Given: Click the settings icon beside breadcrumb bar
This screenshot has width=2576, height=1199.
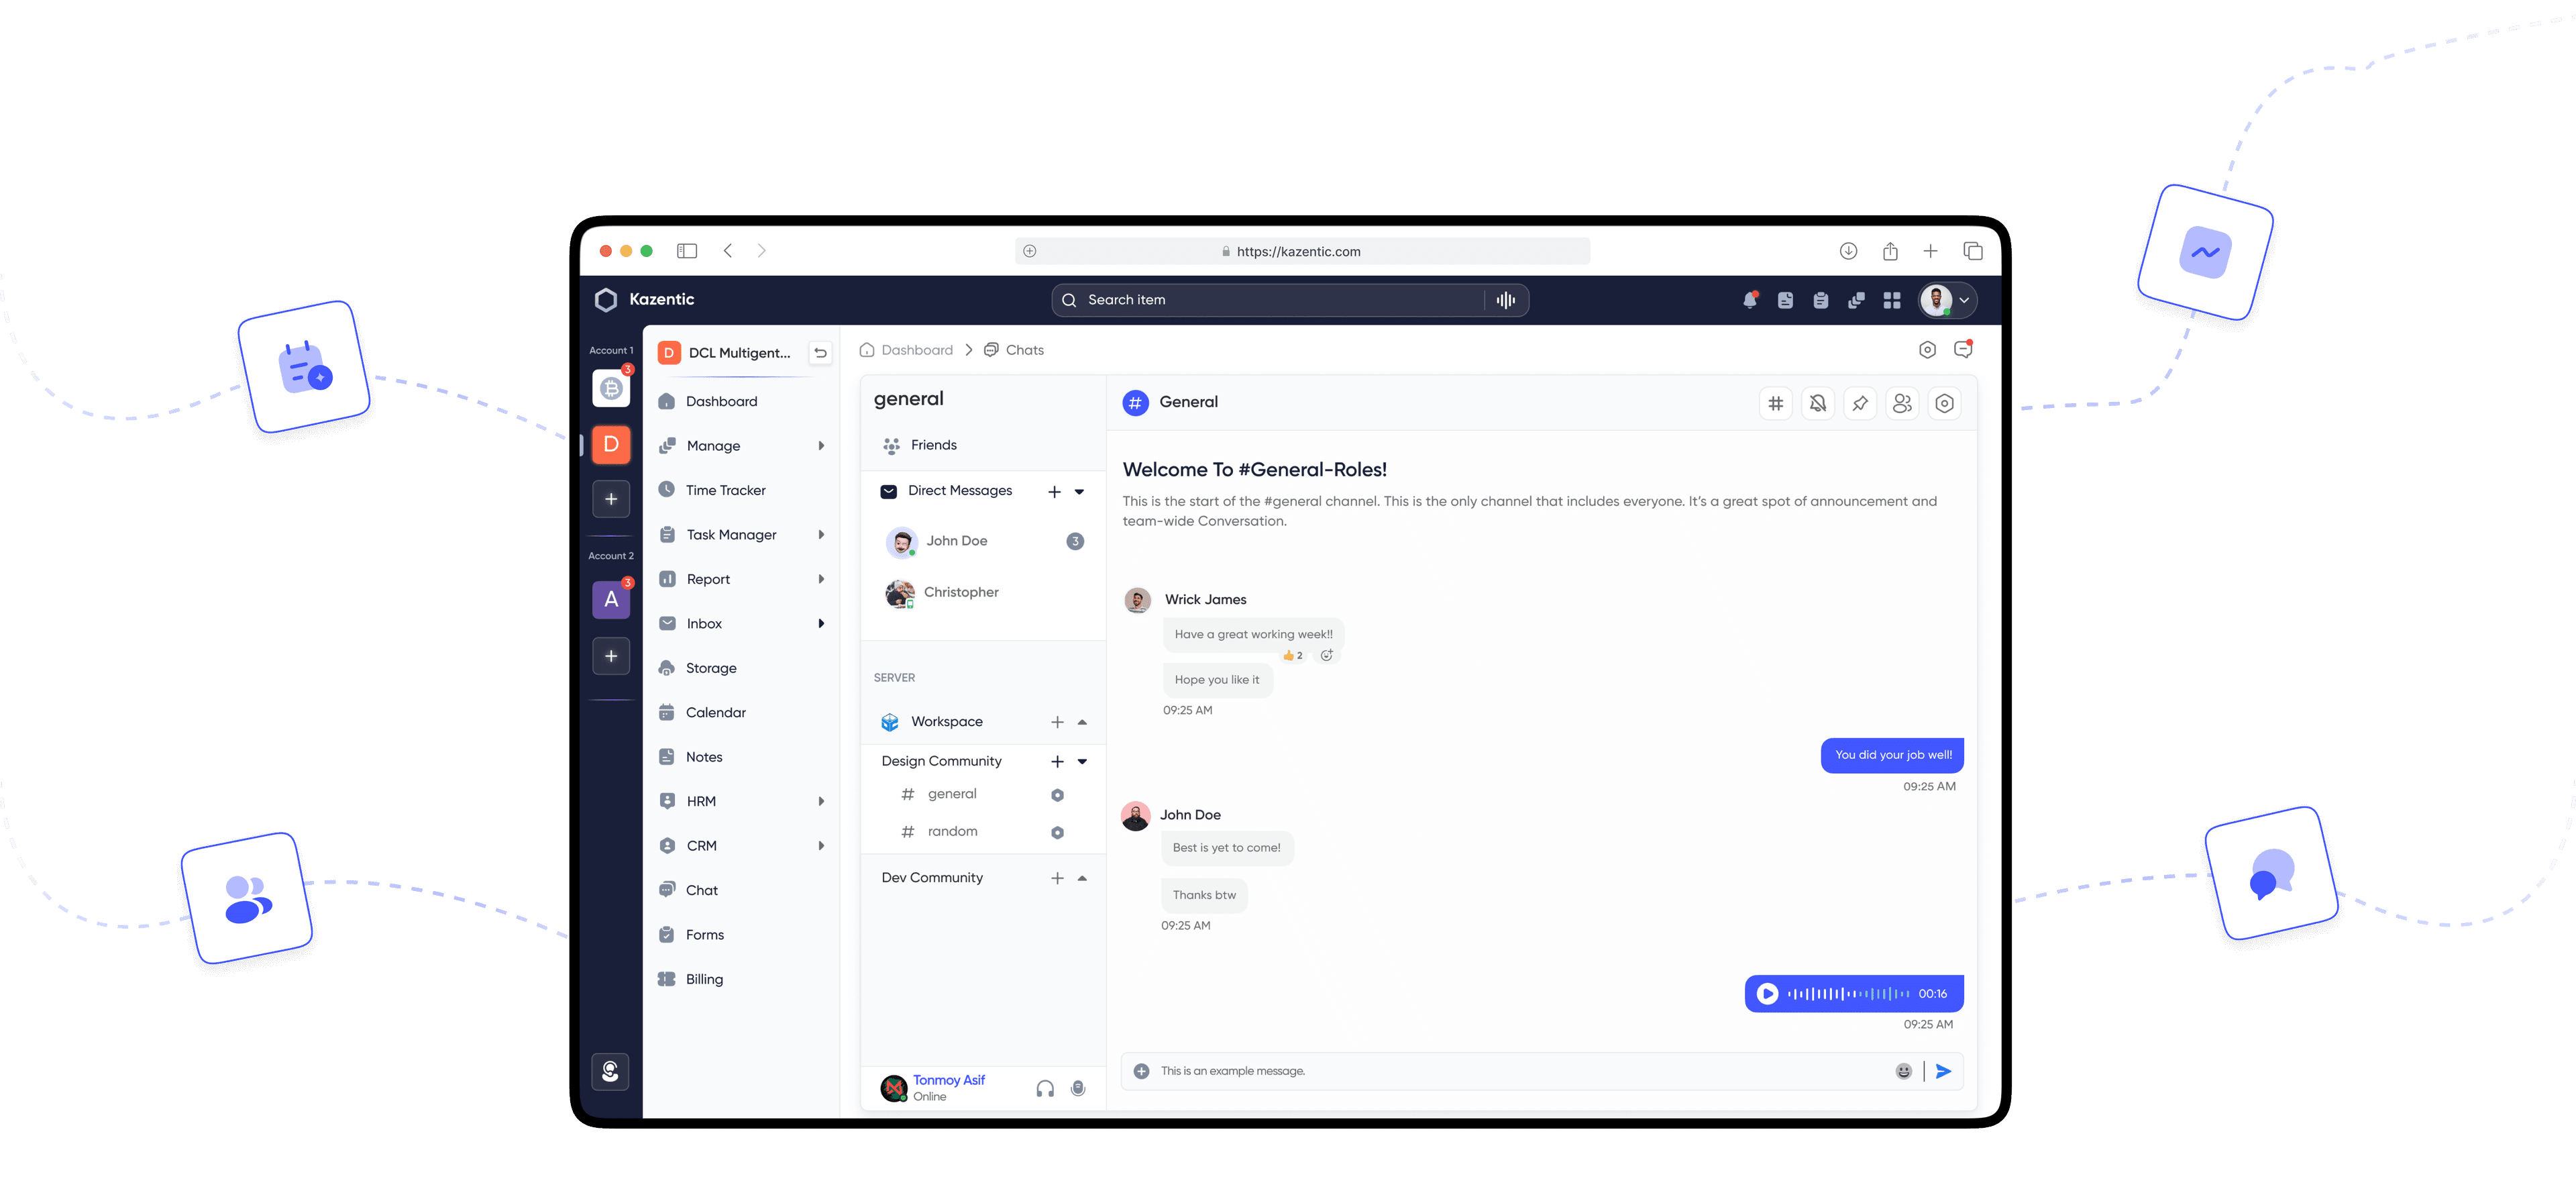Looking at the screenshot, I should pos(1927,349).
